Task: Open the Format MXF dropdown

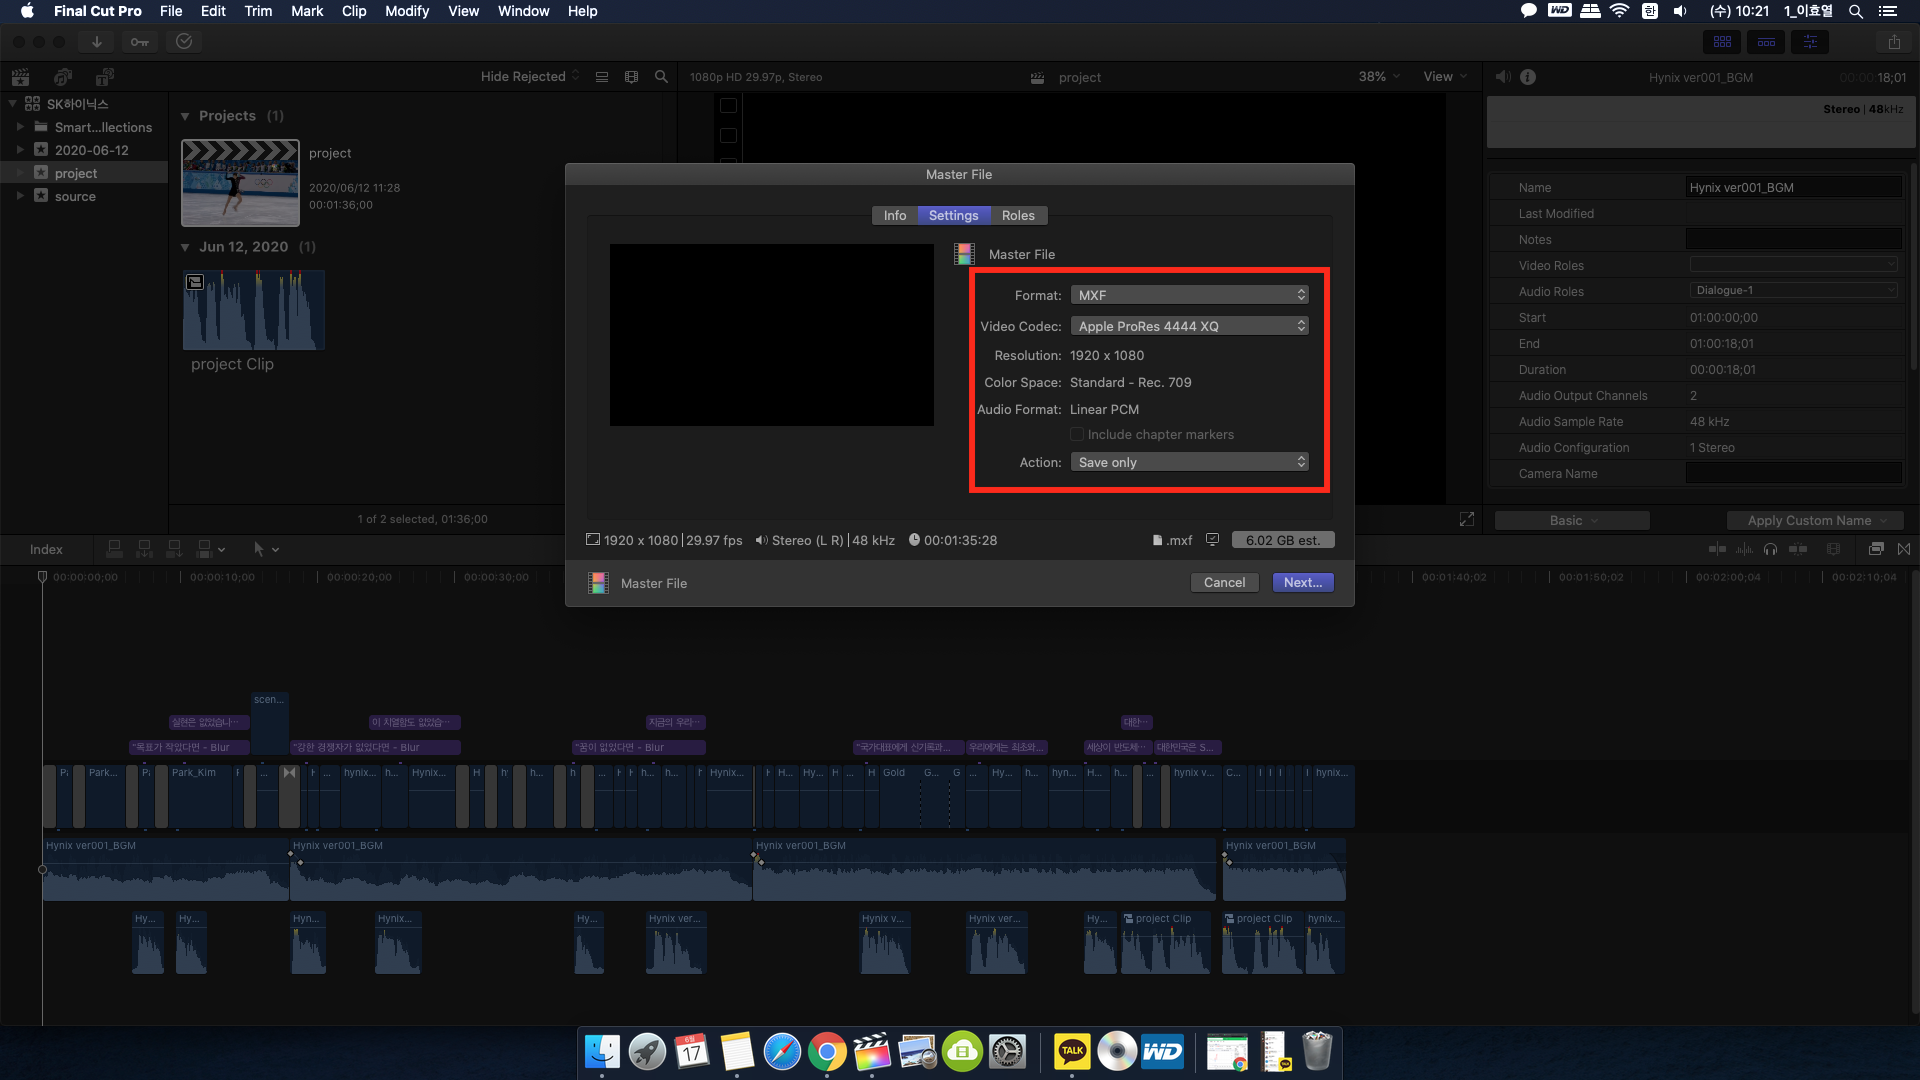Action: [1189, 295]
